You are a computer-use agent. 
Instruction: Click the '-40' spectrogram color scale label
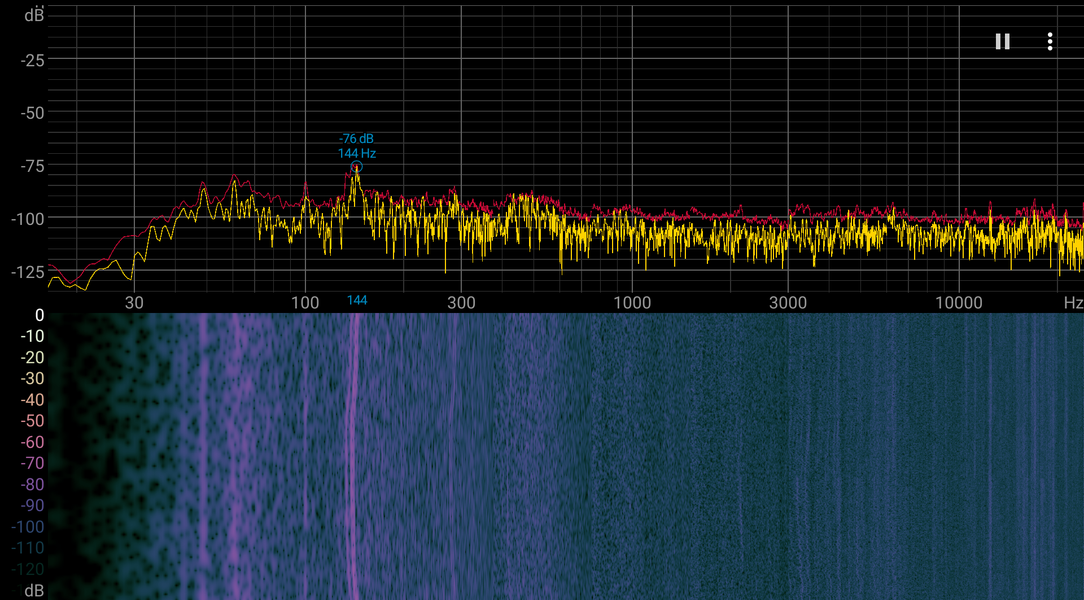point(32,400)
